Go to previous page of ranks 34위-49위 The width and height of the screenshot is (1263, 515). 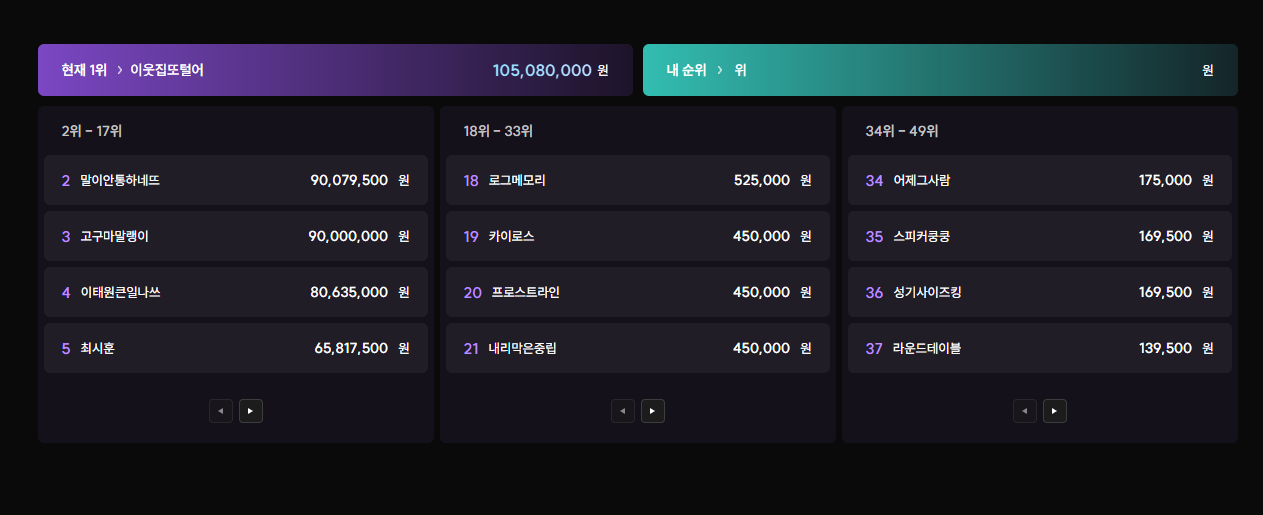point(1025,411)
